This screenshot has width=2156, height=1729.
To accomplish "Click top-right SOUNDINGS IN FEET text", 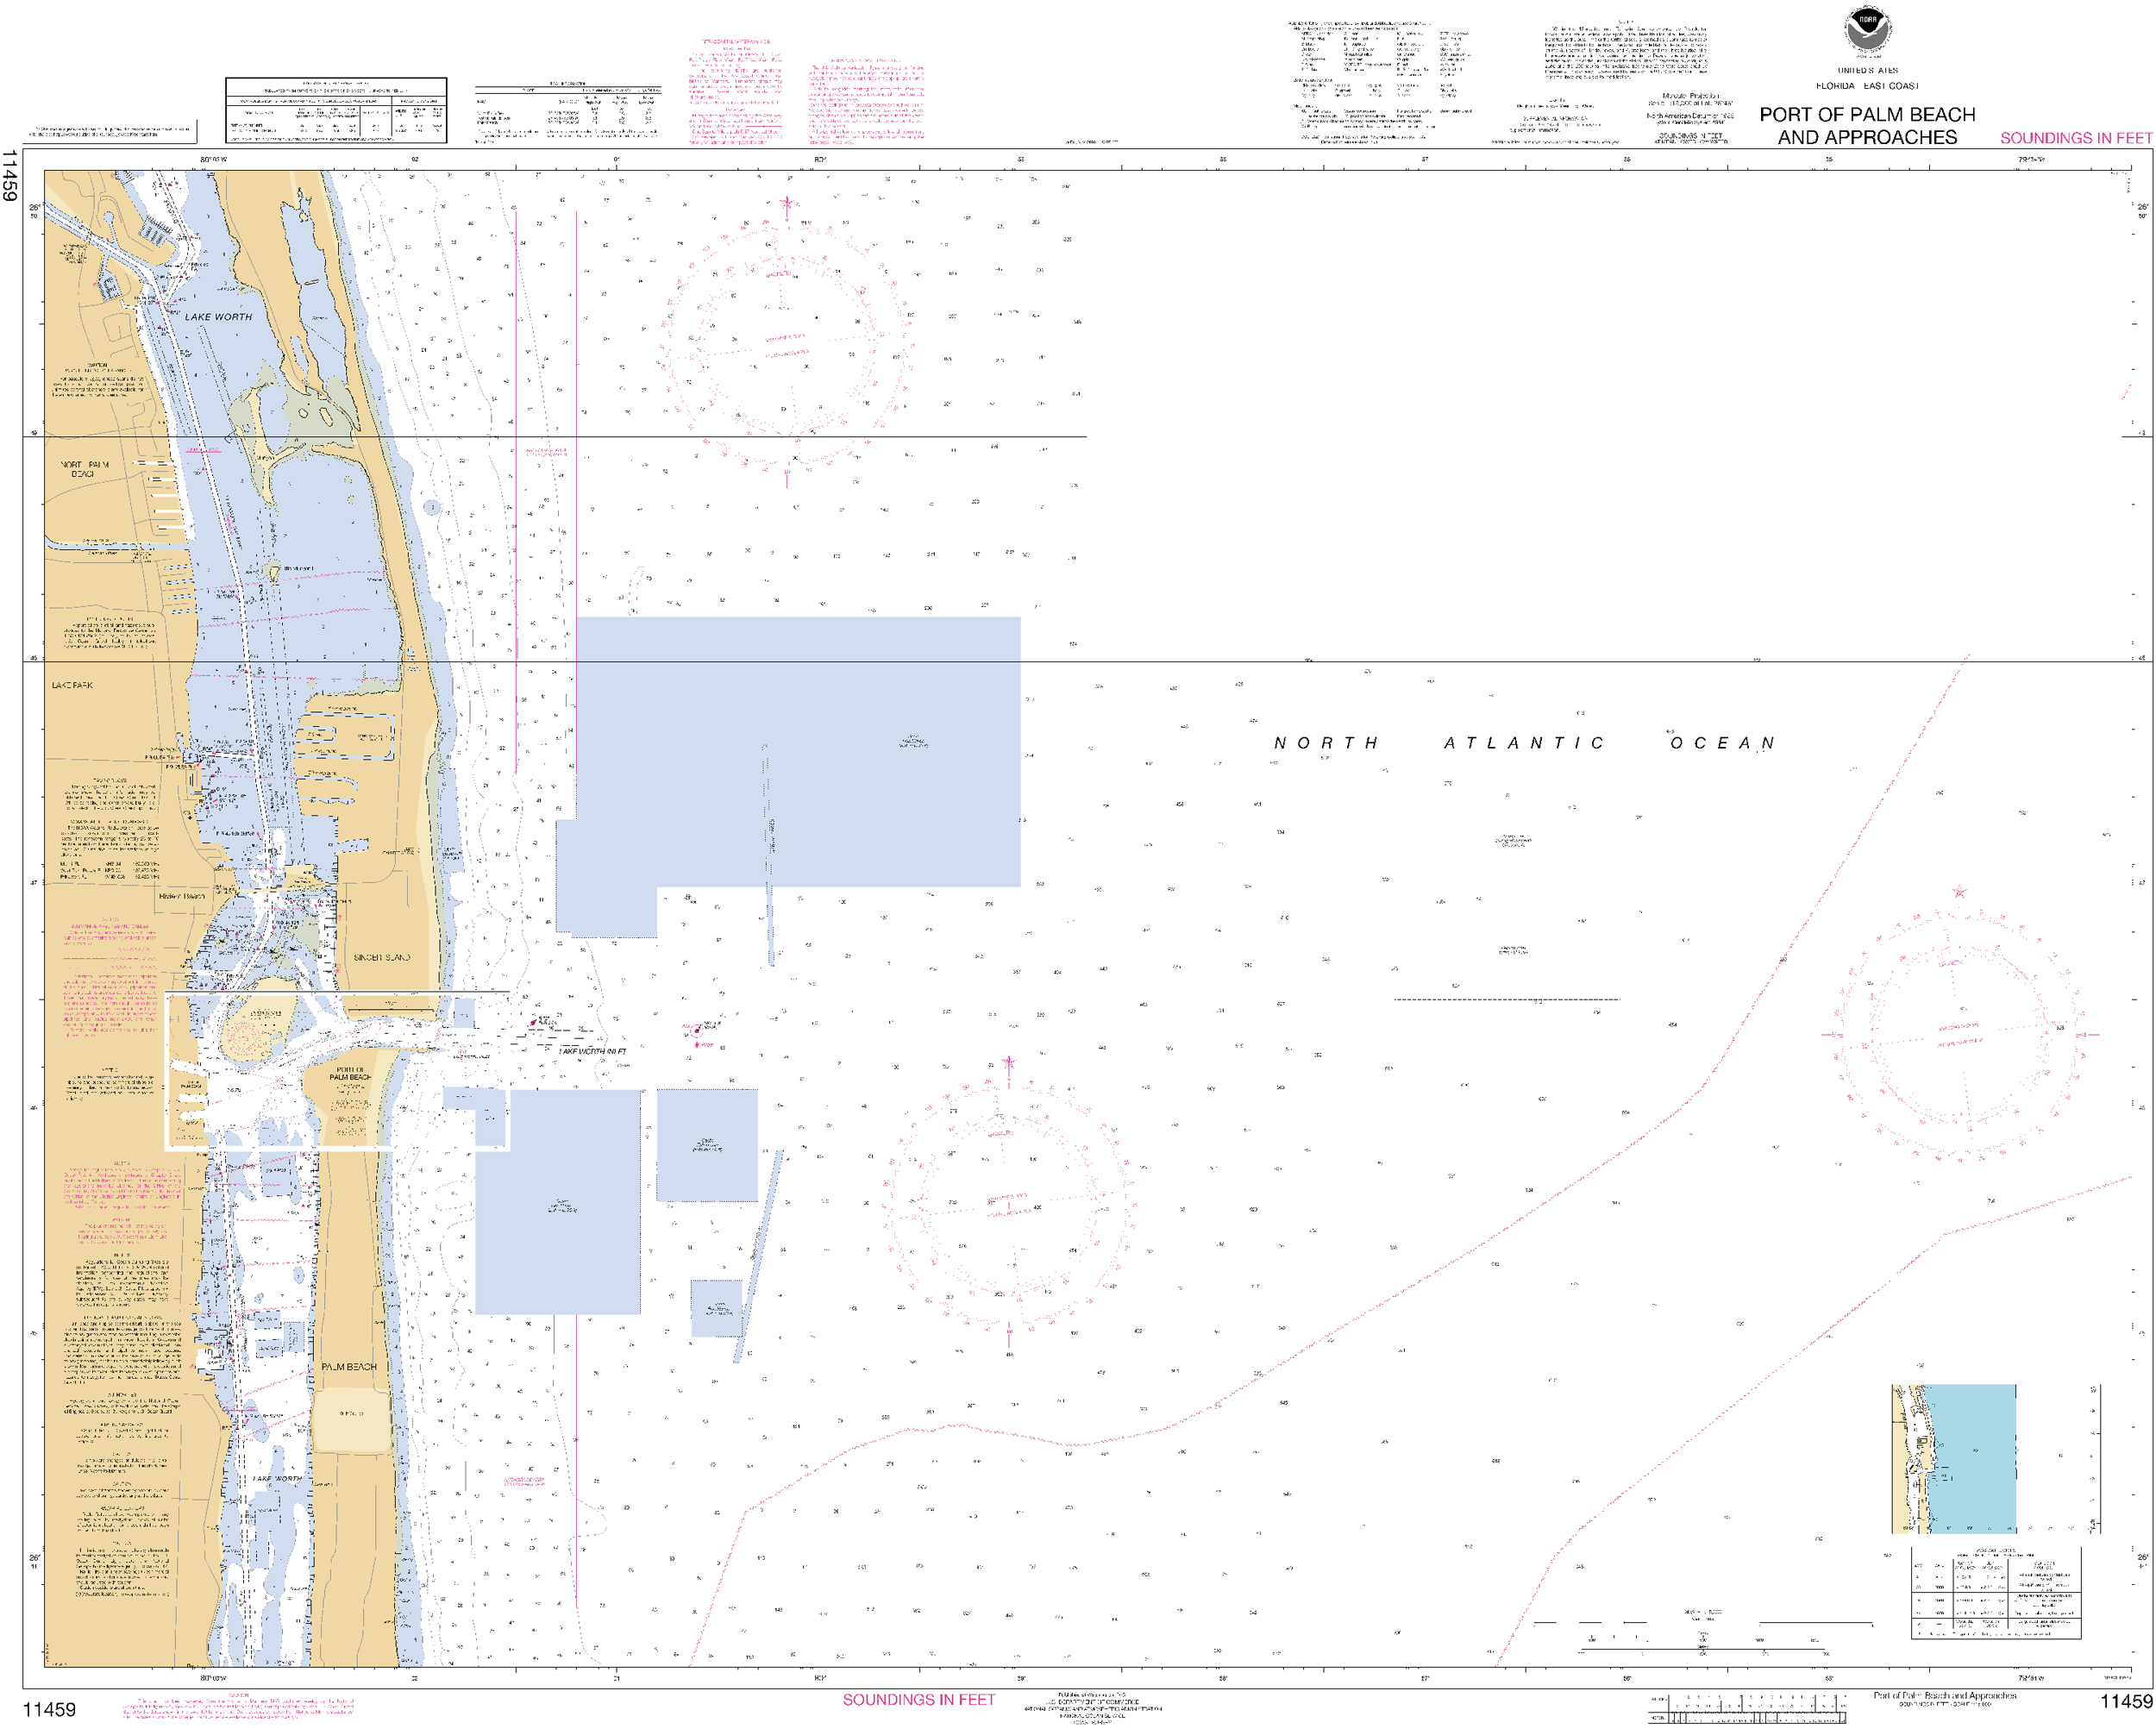I will pos(2075,138).
